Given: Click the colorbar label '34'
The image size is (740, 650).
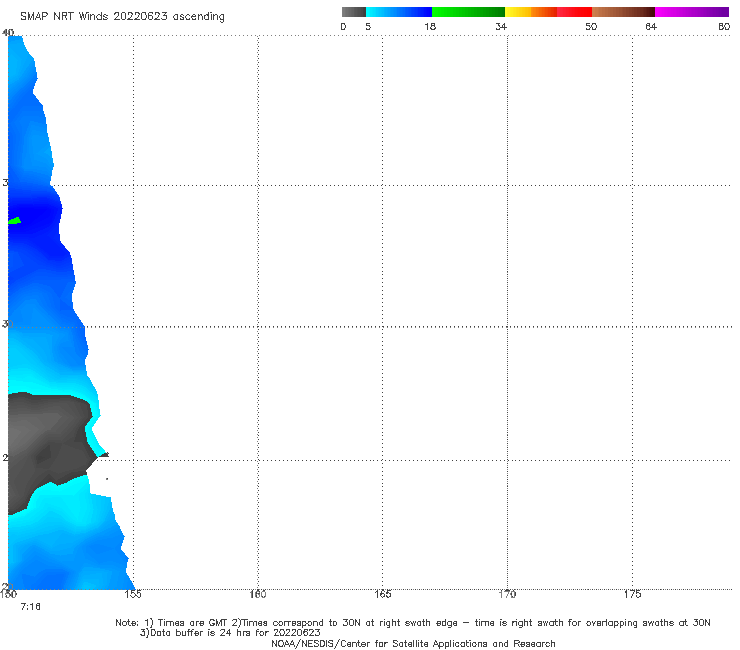Looking at the screenshot, I should 501,27.
